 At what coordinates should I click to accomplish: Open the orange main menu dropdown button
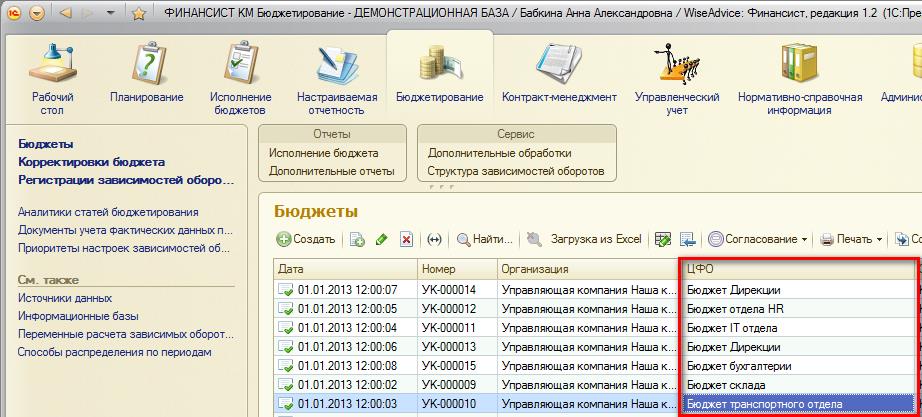click(x=37, y=13)
